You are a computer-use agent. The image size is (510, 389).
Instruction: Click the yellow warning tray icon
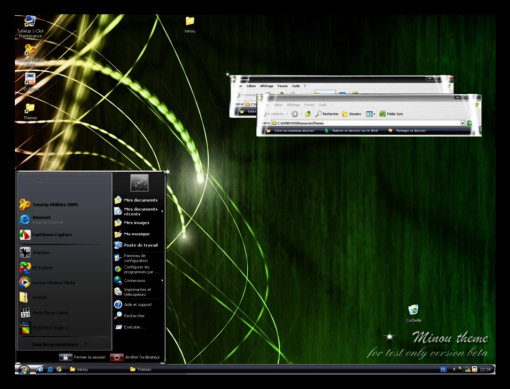468,369
